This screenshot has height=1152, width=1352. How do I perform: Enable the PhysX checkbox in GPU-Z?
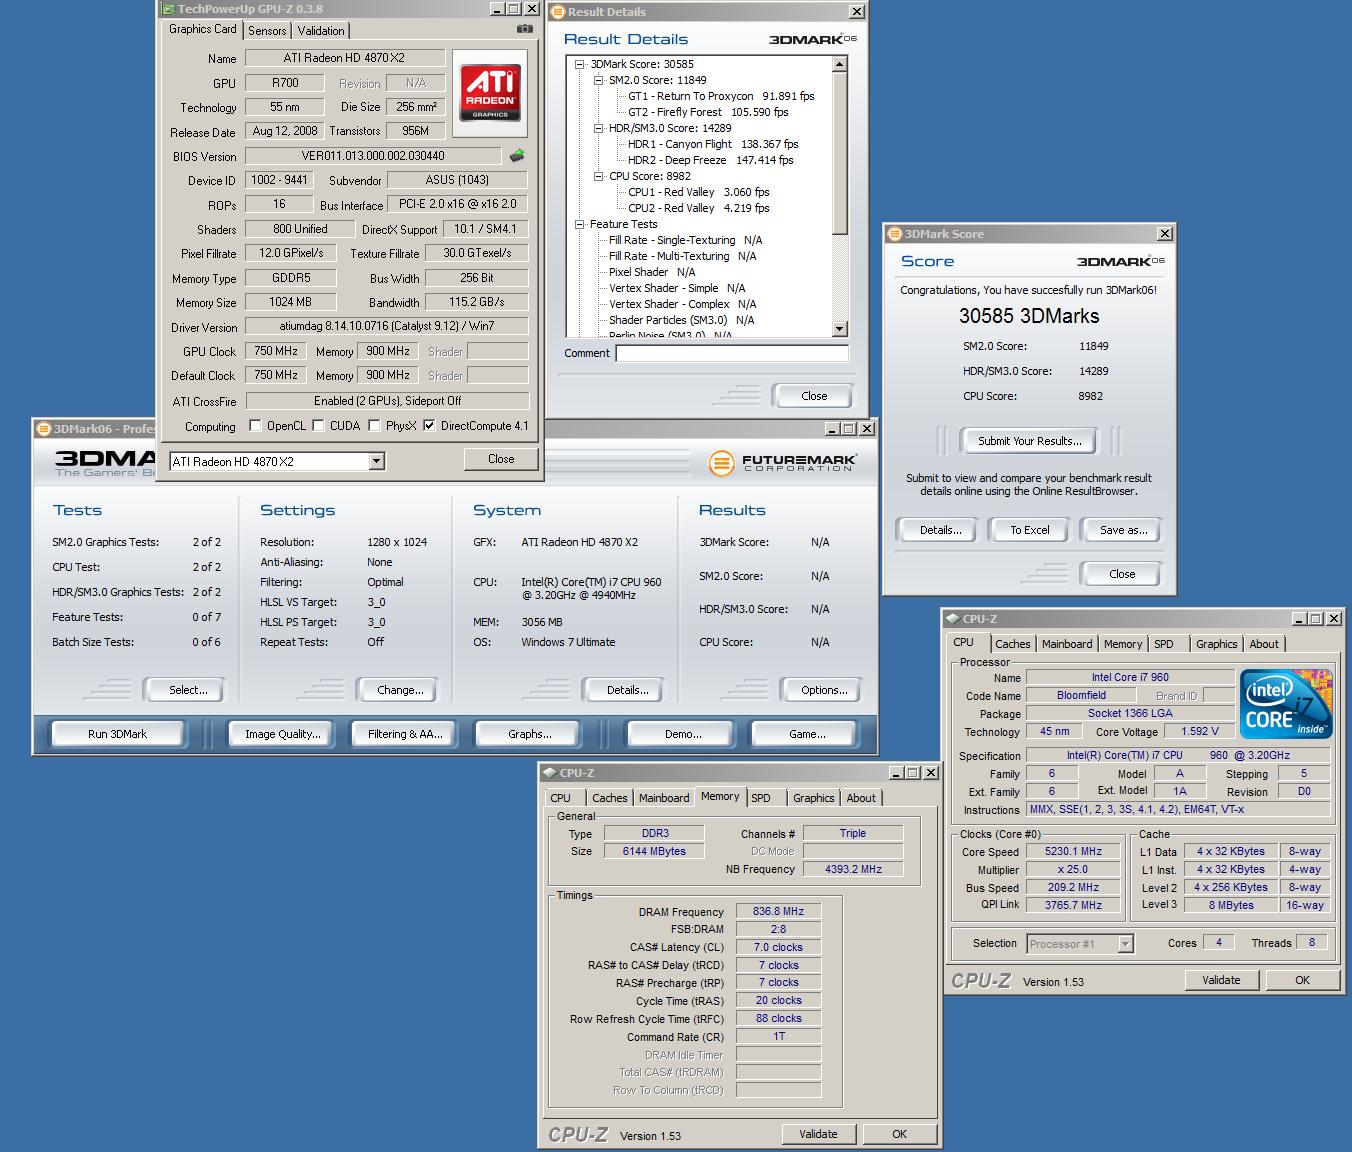374,426
